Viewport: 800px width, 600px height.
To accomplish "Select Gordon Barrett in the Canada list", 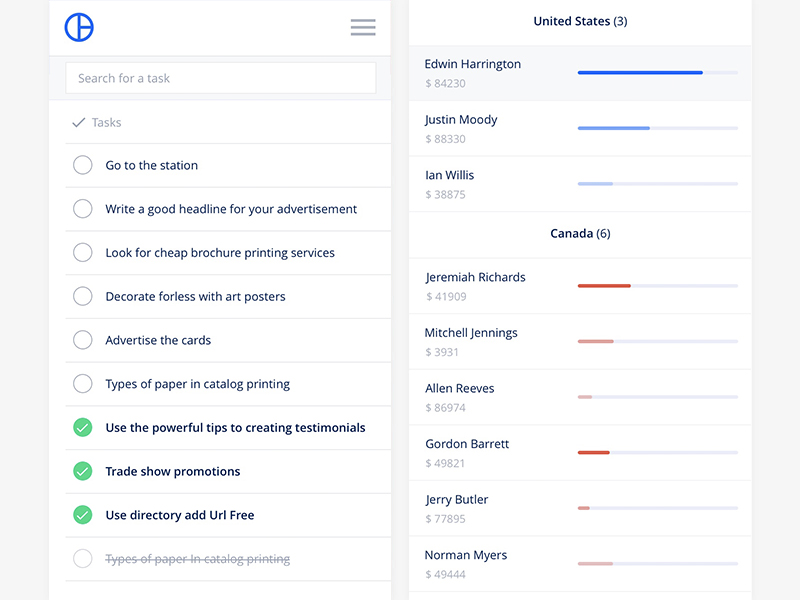I will coord(467,444).
